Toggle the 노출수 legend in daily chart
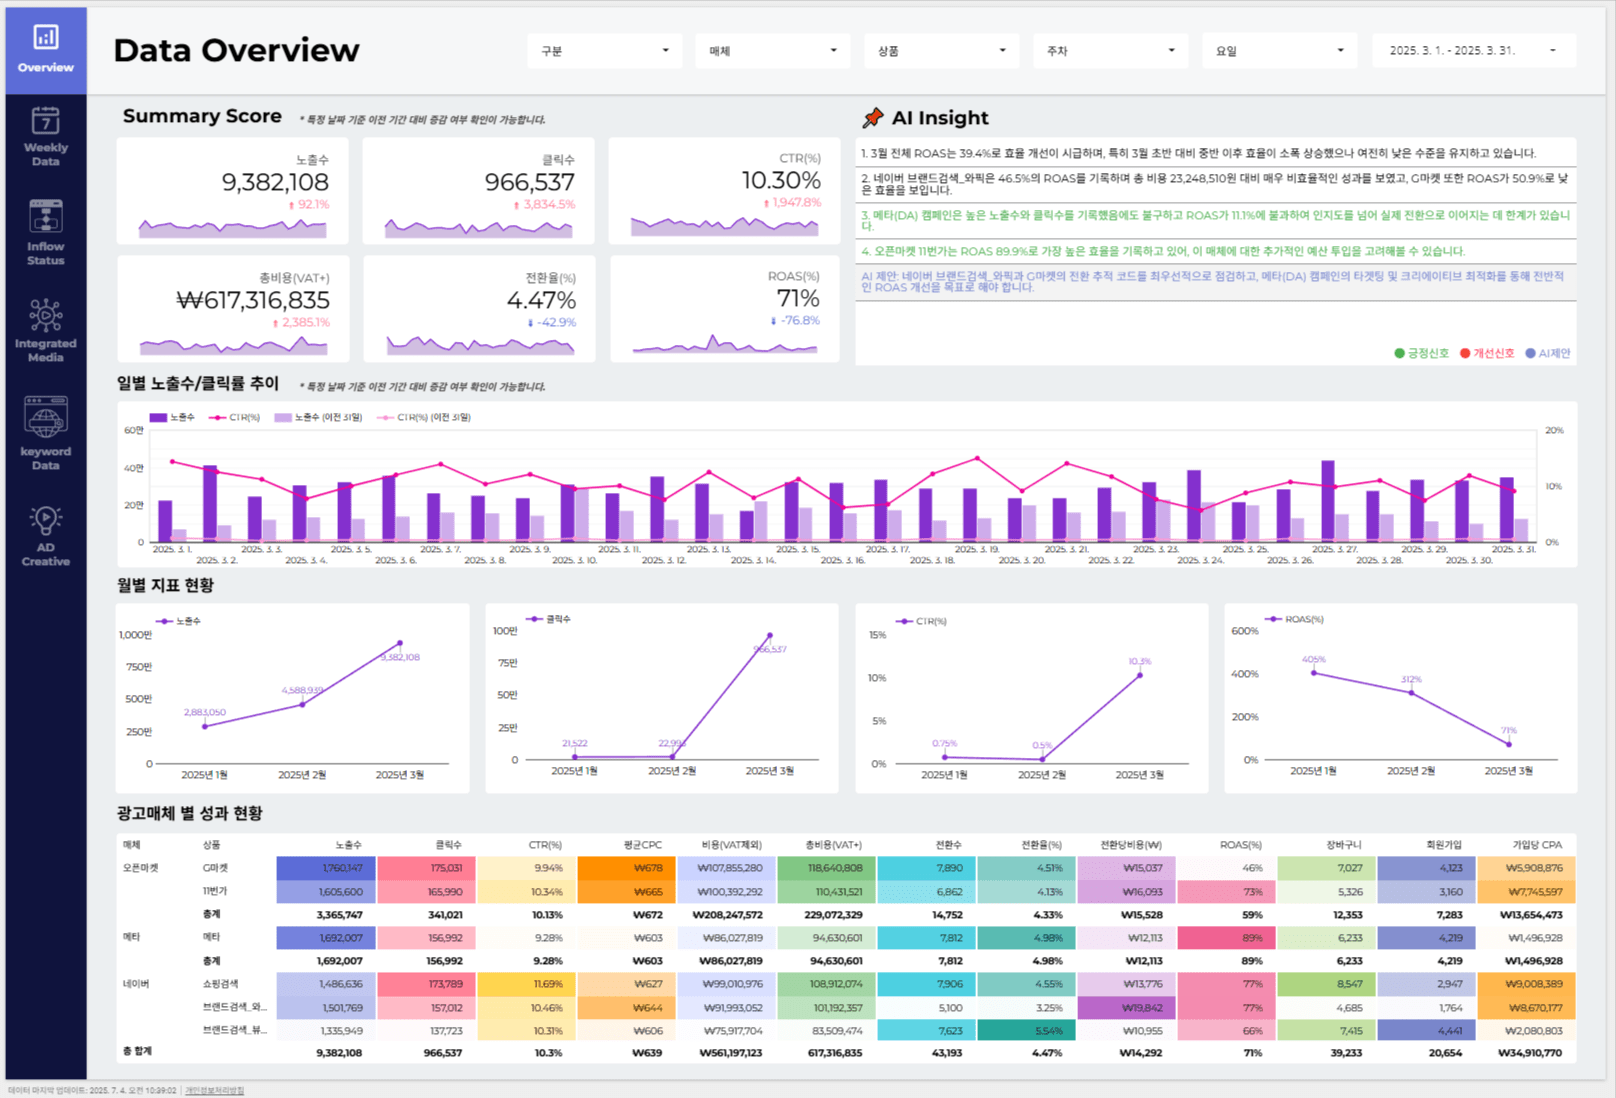Screen dimensions: 1616x1098 pos(172,417)
